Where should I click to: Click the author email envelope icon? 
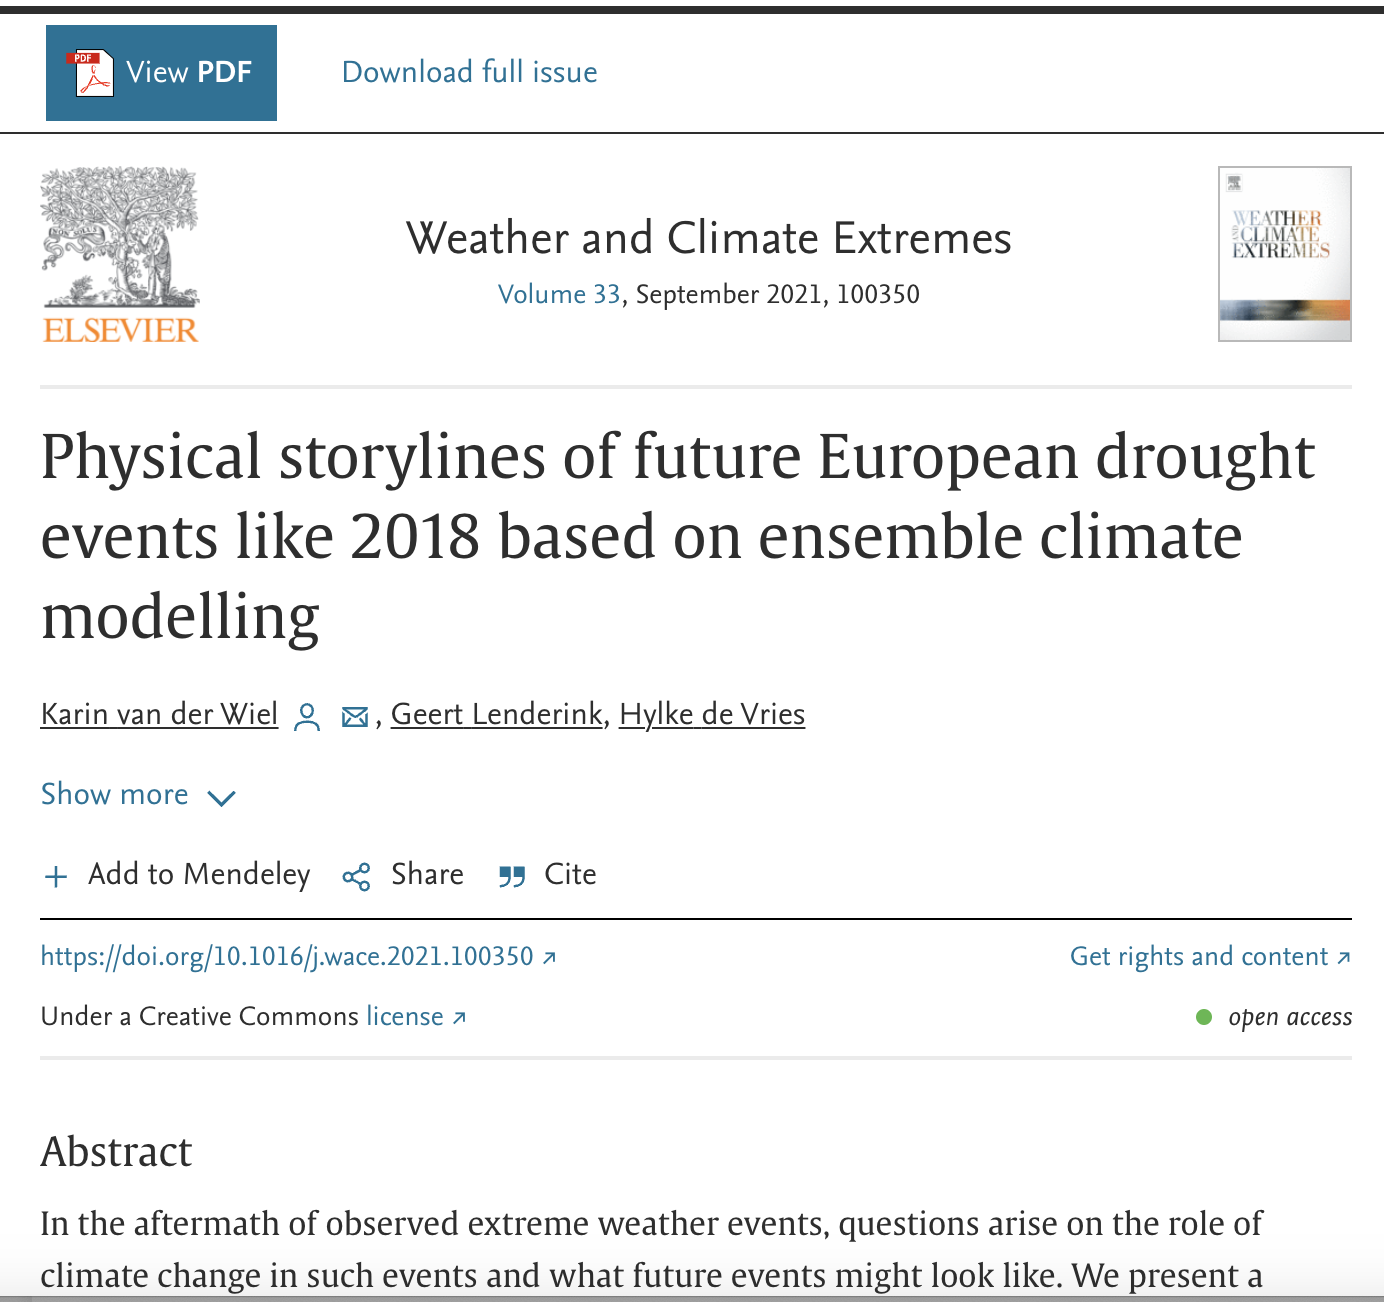click(355, 717)
